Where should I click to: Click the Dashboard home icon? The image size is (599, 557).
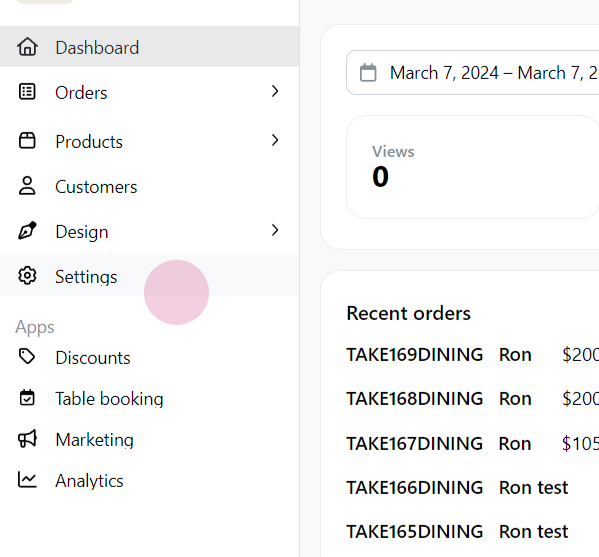click(x=27, y=47)
